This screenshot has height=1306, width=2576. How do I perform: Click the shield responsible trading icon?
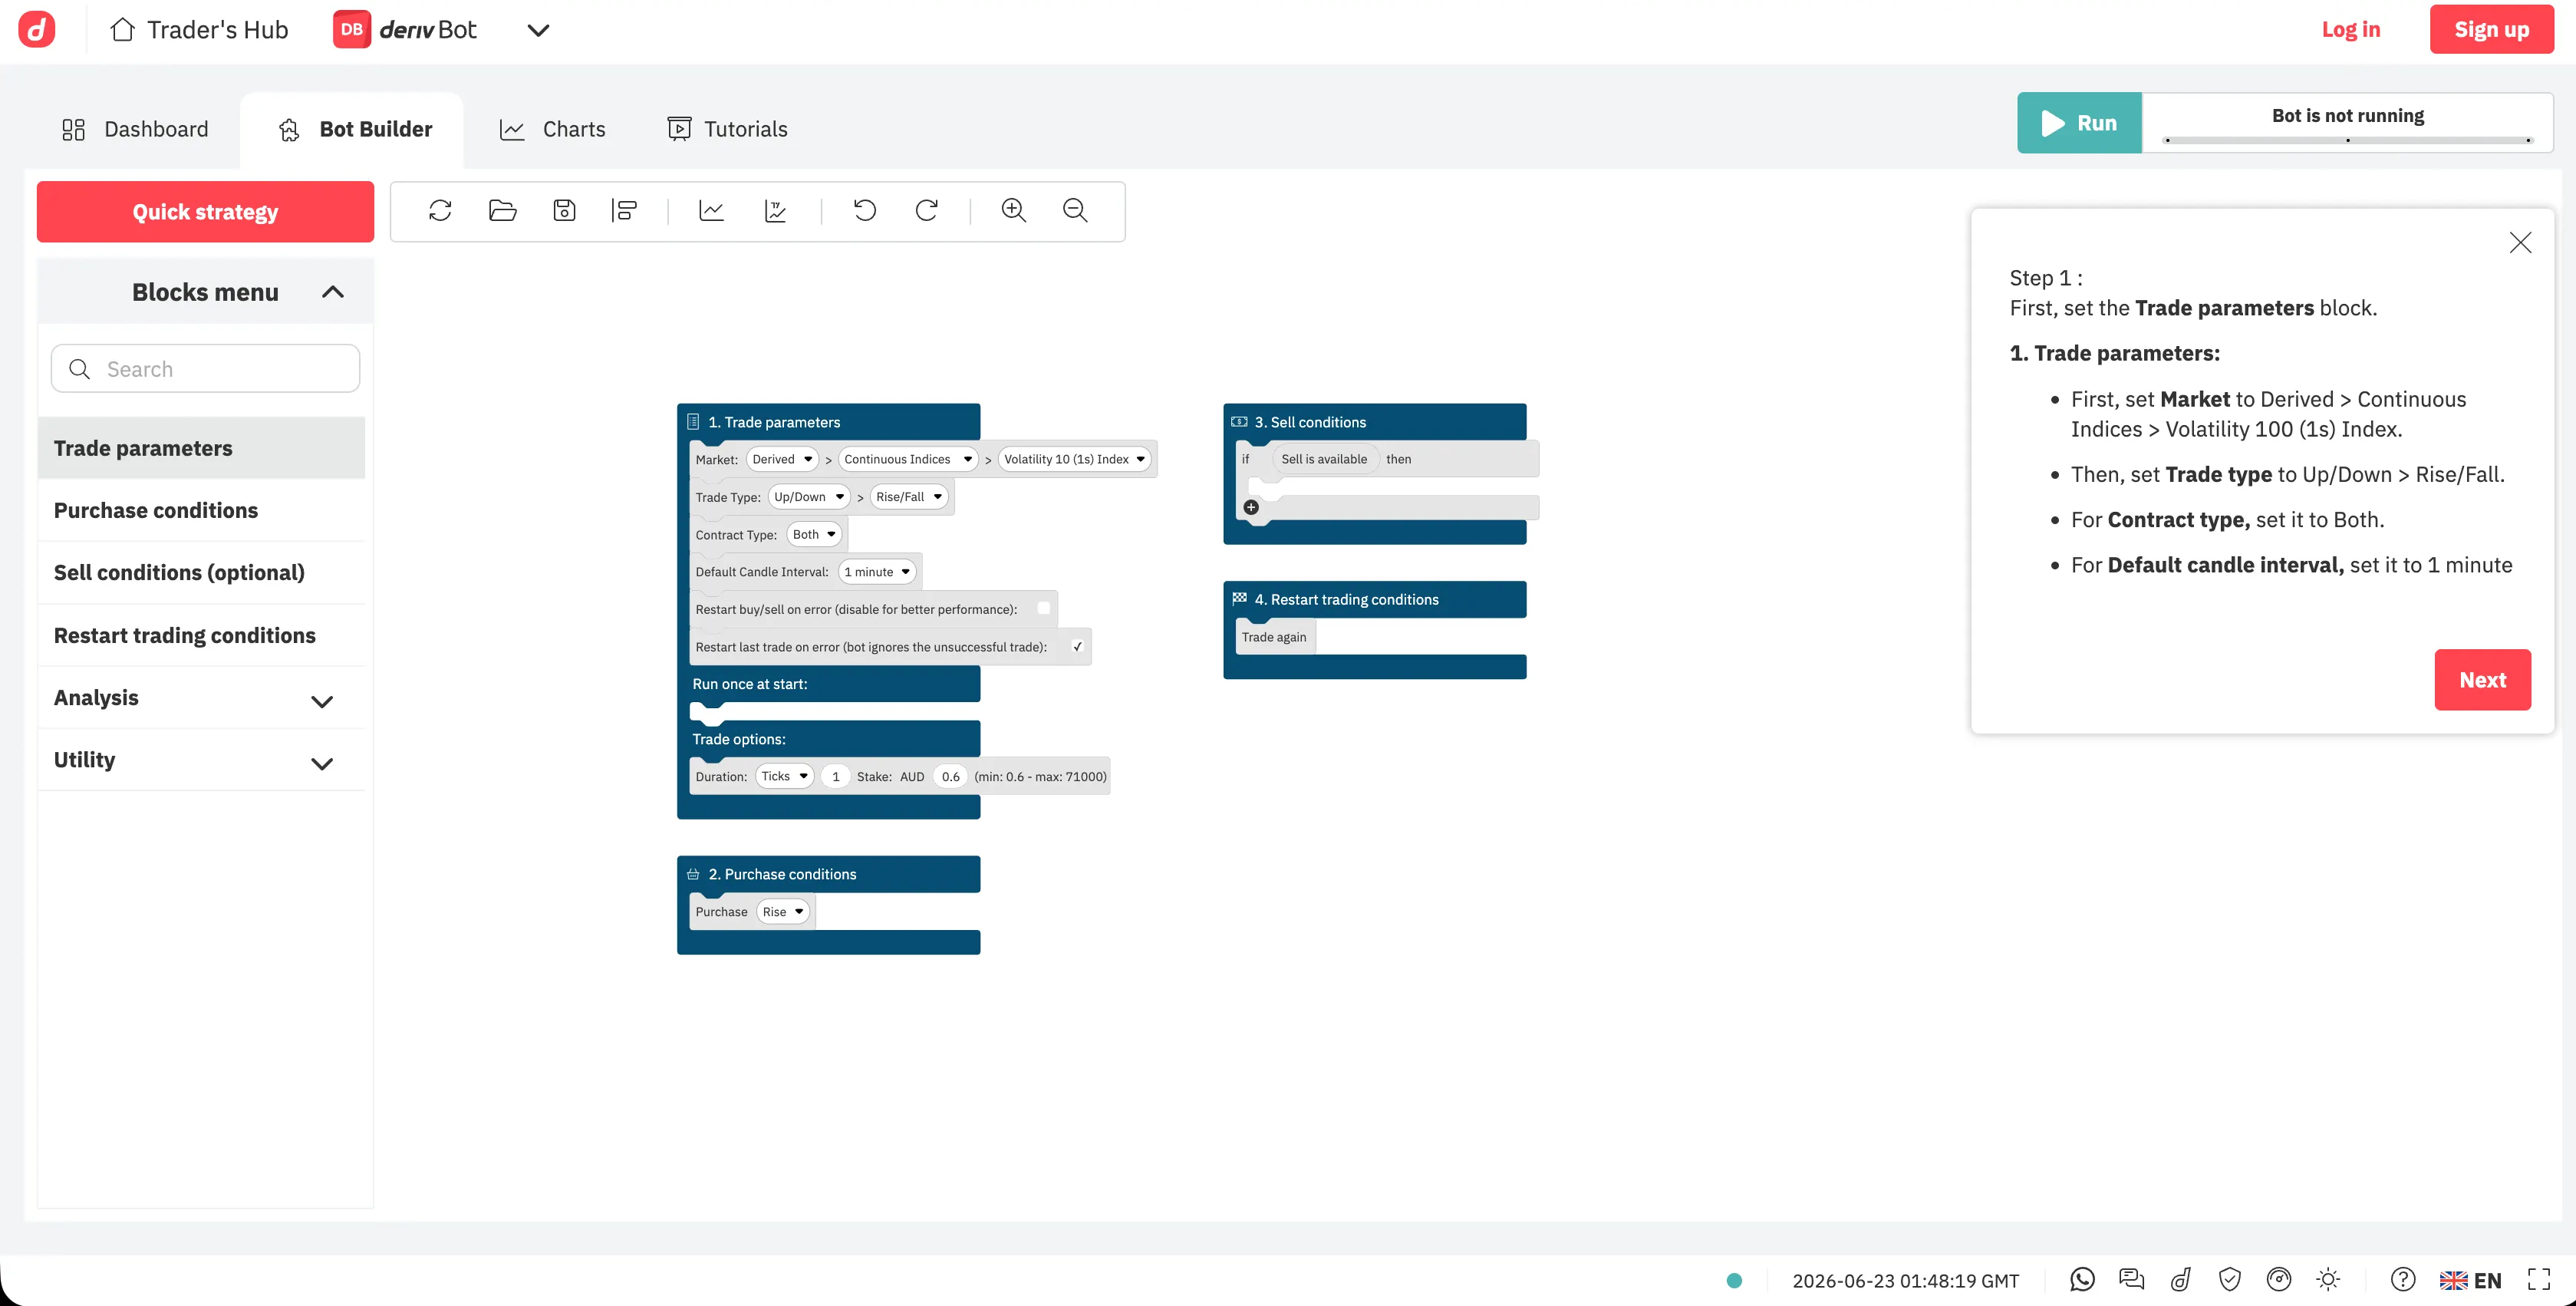pyautogui.click(x=2229, y=1279)
